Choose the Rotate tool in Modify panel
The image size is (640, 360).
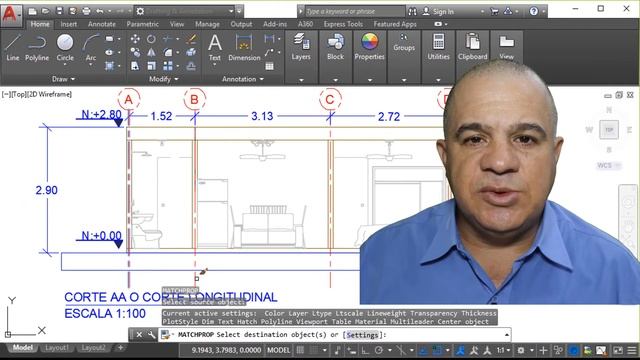[151, 39]
